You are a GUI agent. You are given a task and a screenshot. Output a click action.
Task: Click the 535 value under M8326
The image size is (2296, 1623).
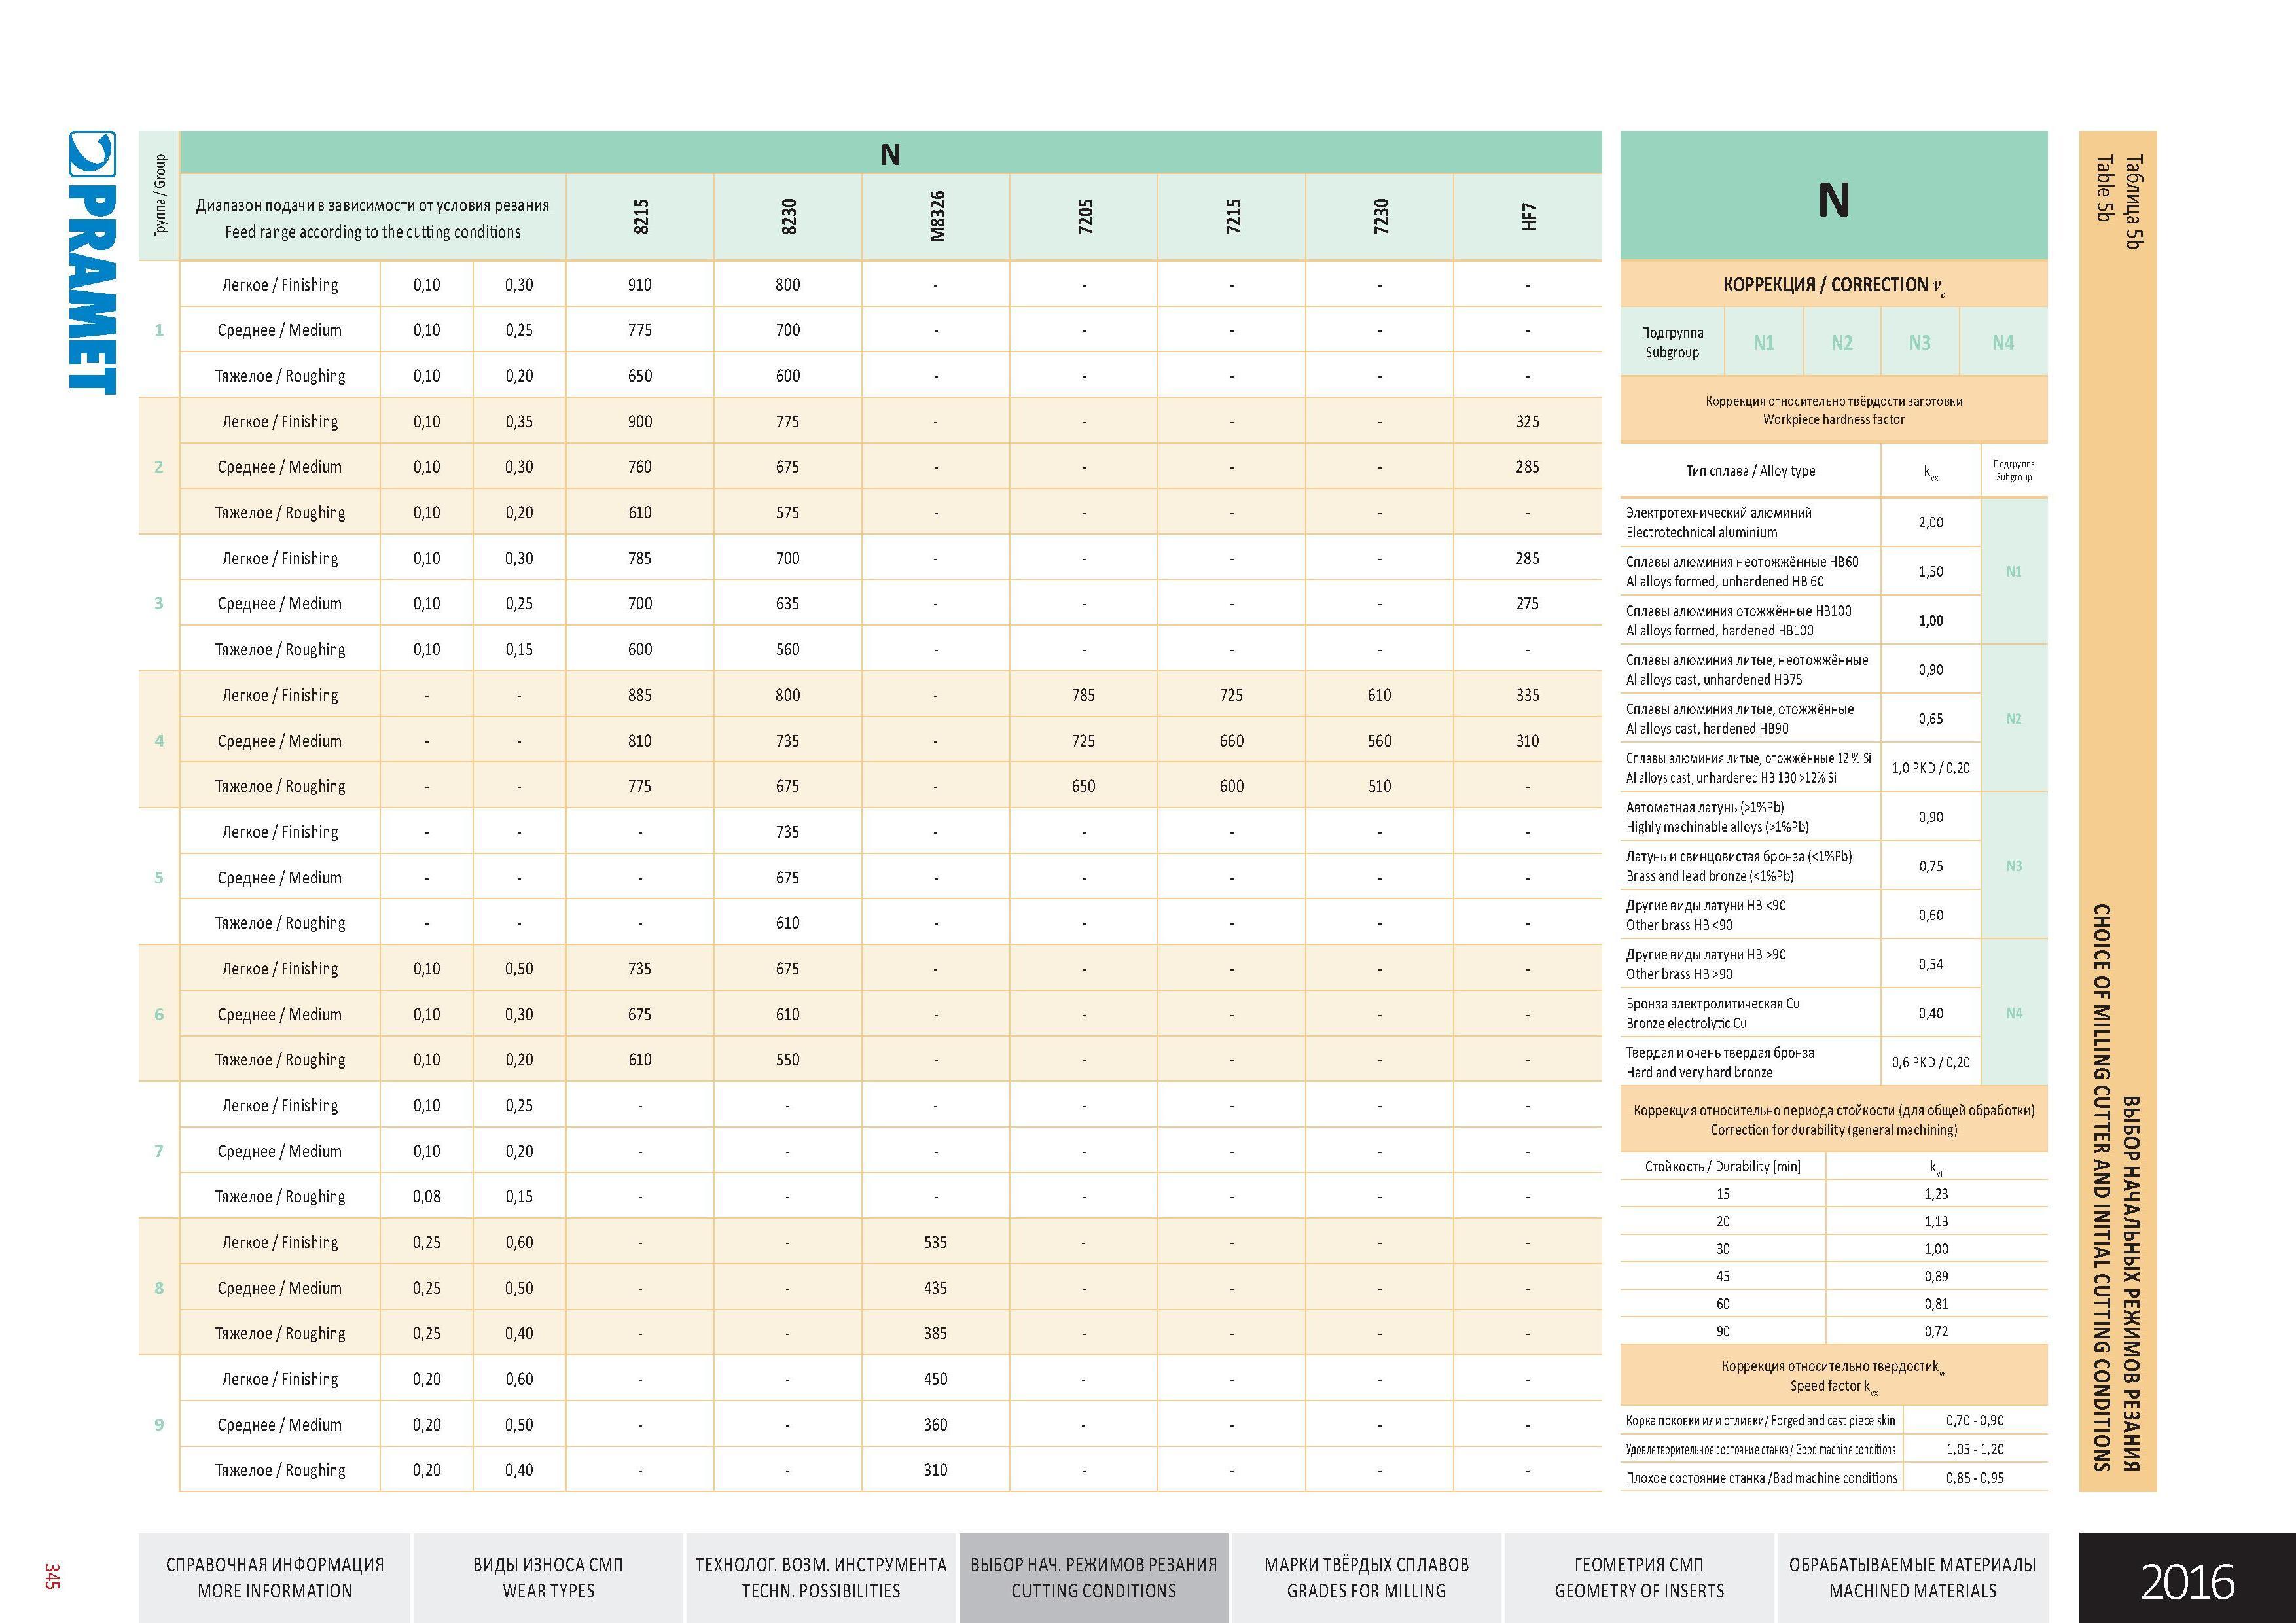click(x=936, y=1242)
